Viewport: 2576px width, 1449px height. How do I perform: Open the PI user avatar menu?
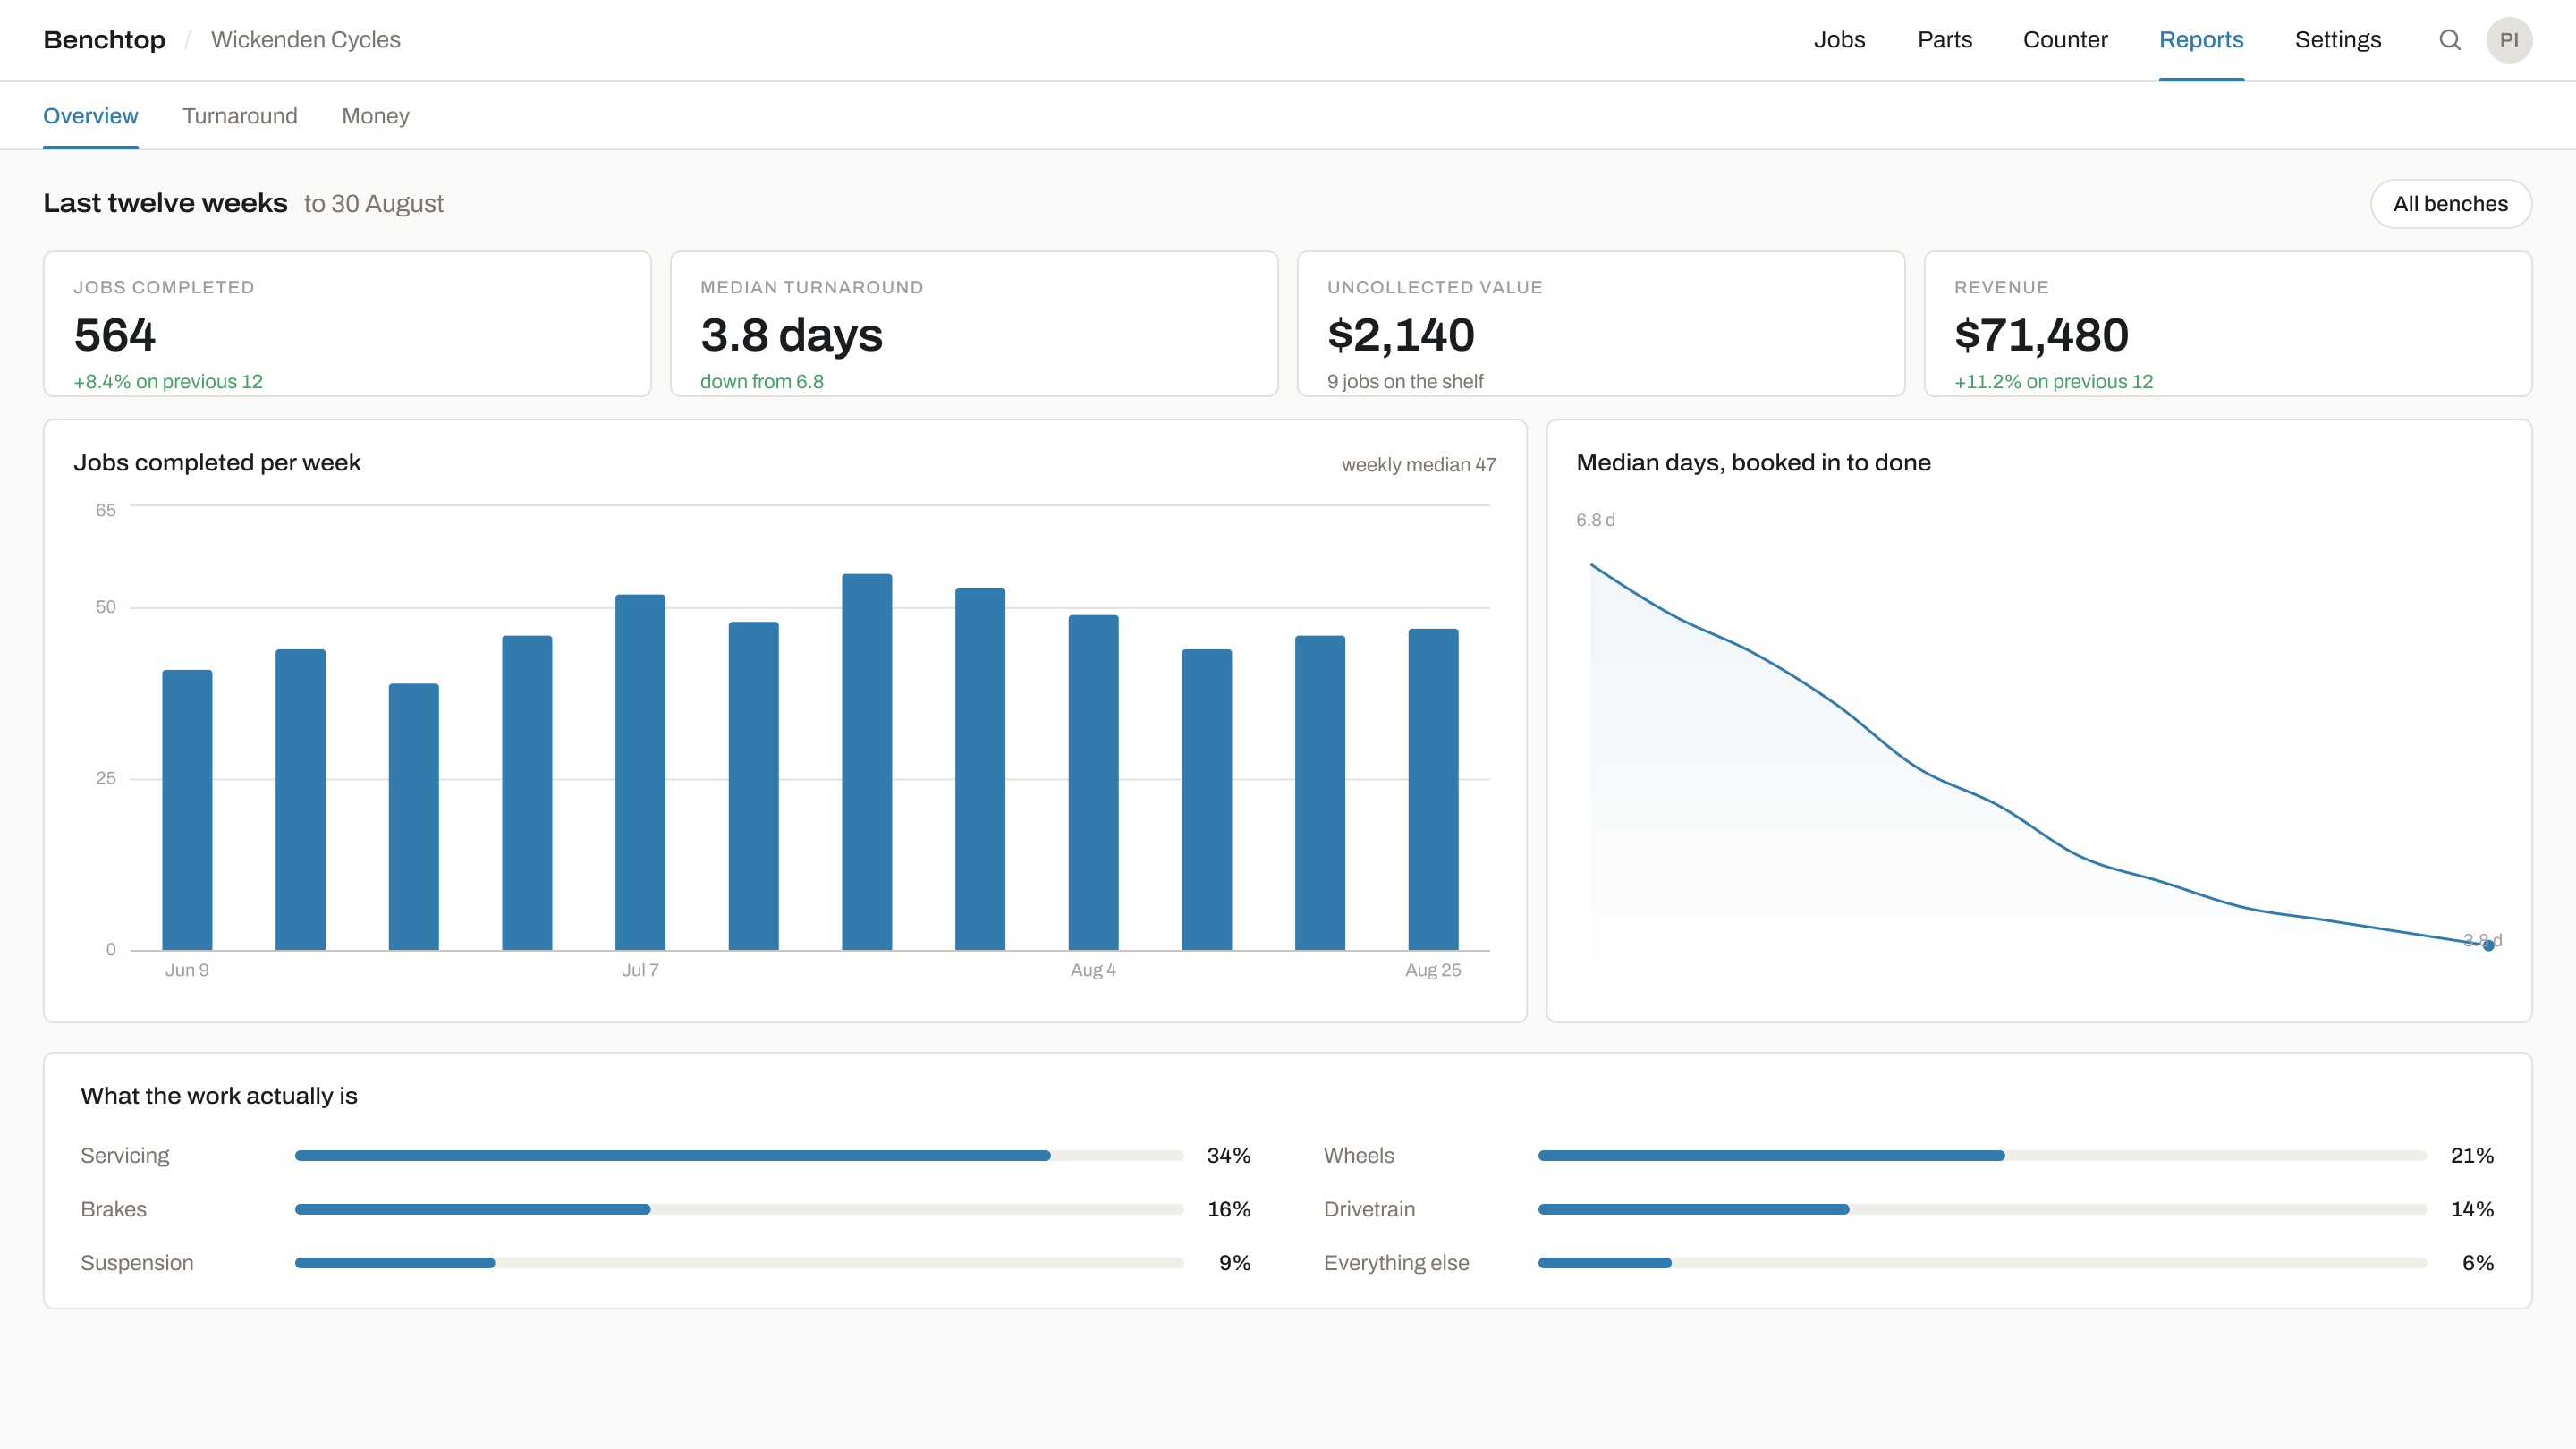2509,40
